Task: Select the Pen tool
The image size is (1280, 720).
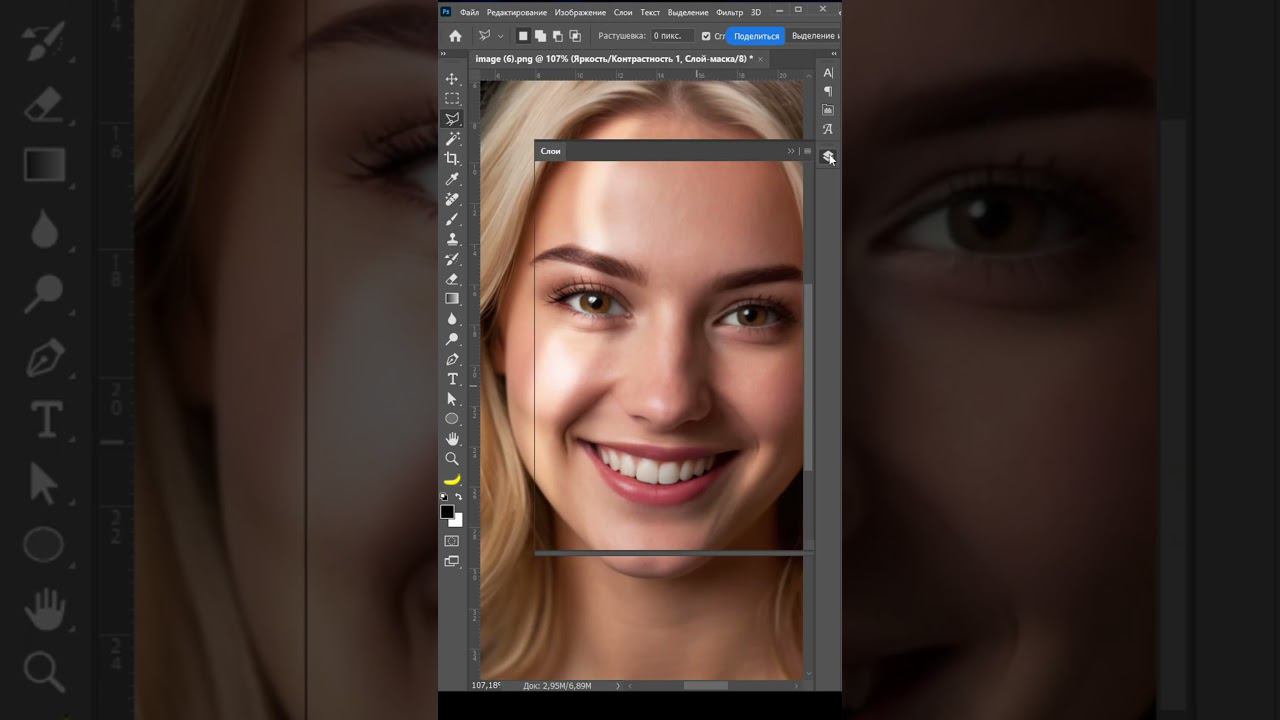Action: pyautogui.click(x=452, y=359)
